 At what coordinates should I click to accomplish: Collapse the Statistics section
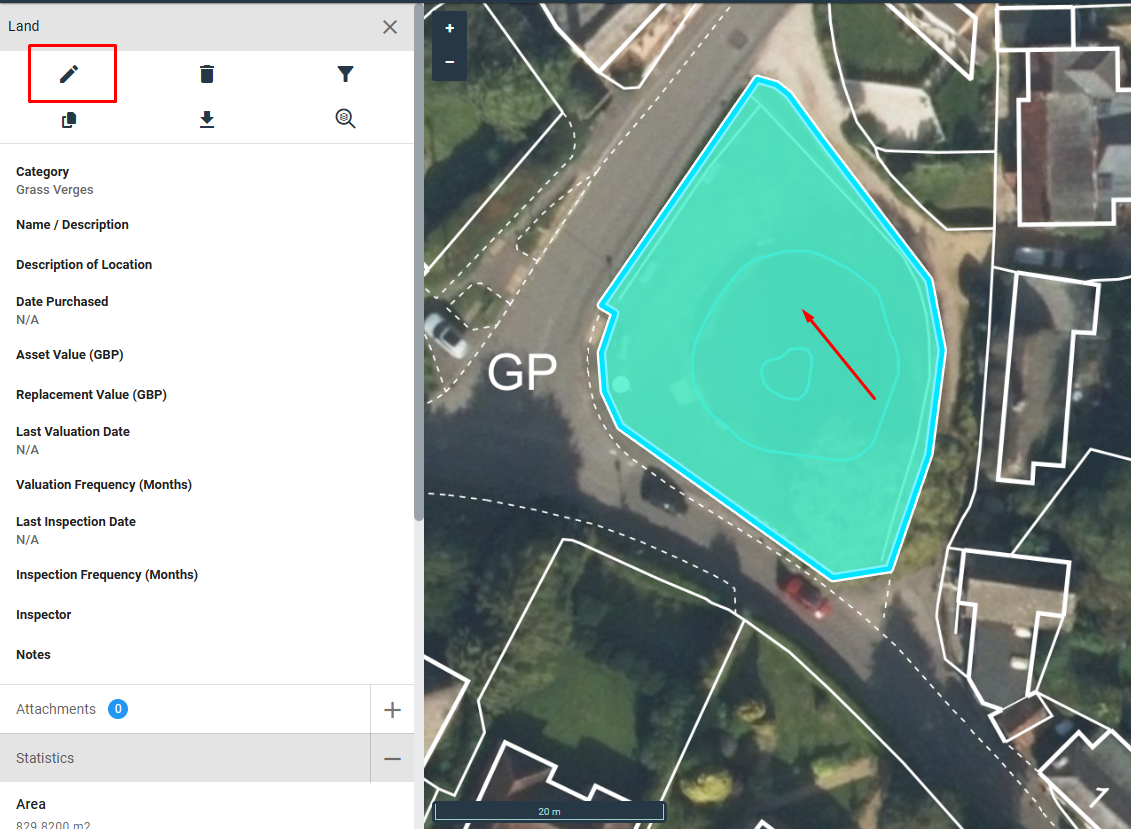click(392, 759)
